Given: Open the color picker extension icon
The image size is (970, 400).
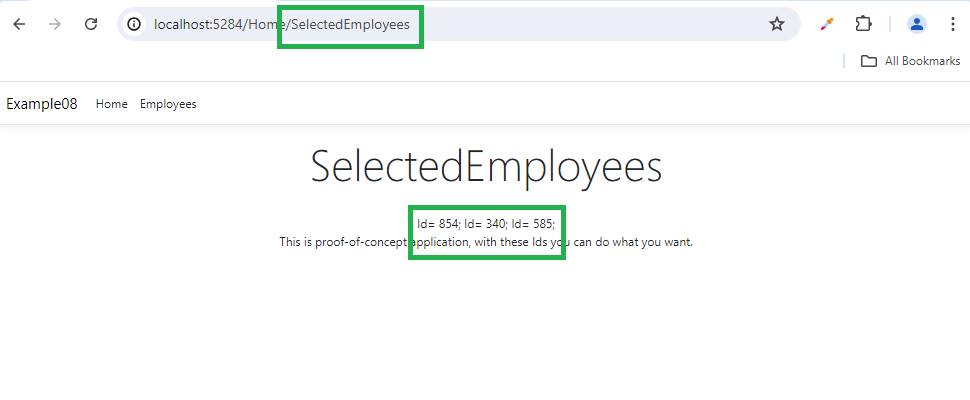Looking at the screenshot, I should tap(826, 24).
